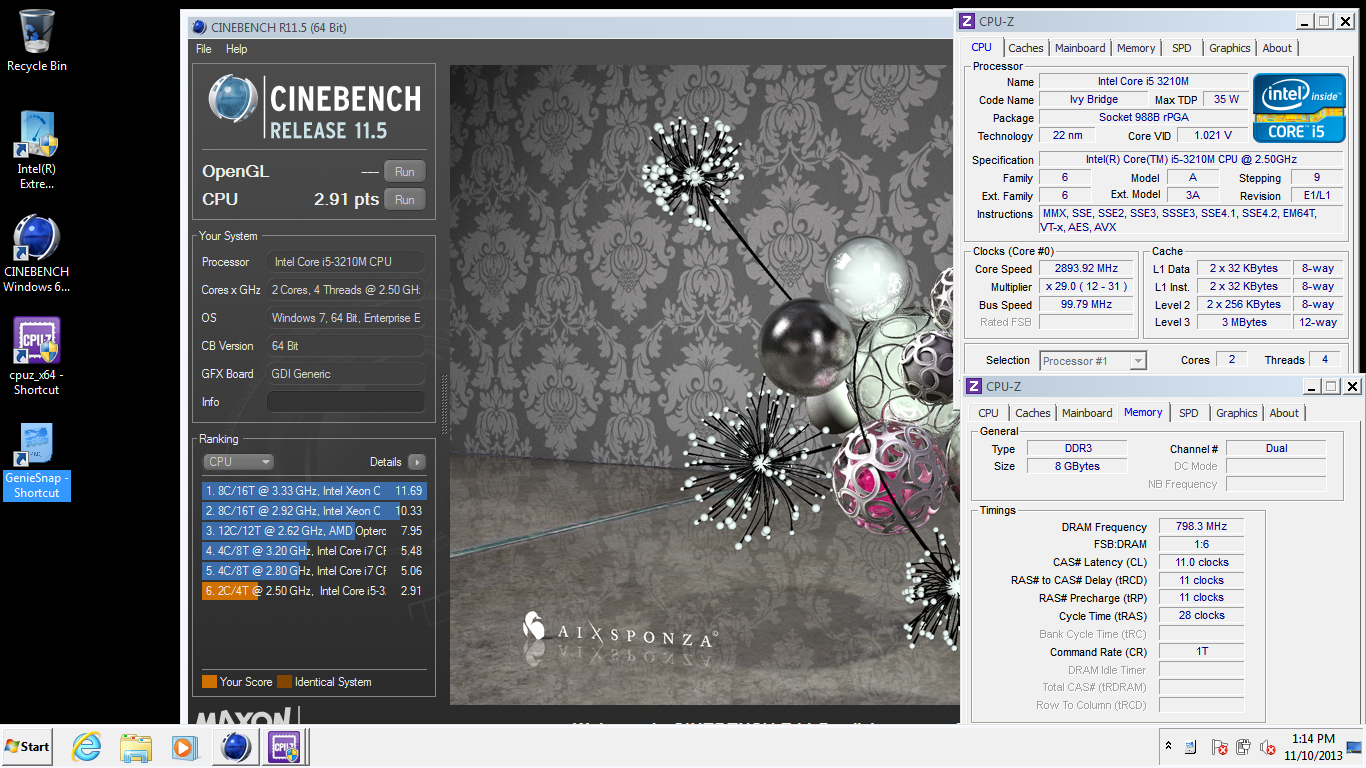Image resolution: width=1366 pixels, height=768 pixels.
Task: Click Core Speed value 2893.92 MHz
Action: 1086,269
